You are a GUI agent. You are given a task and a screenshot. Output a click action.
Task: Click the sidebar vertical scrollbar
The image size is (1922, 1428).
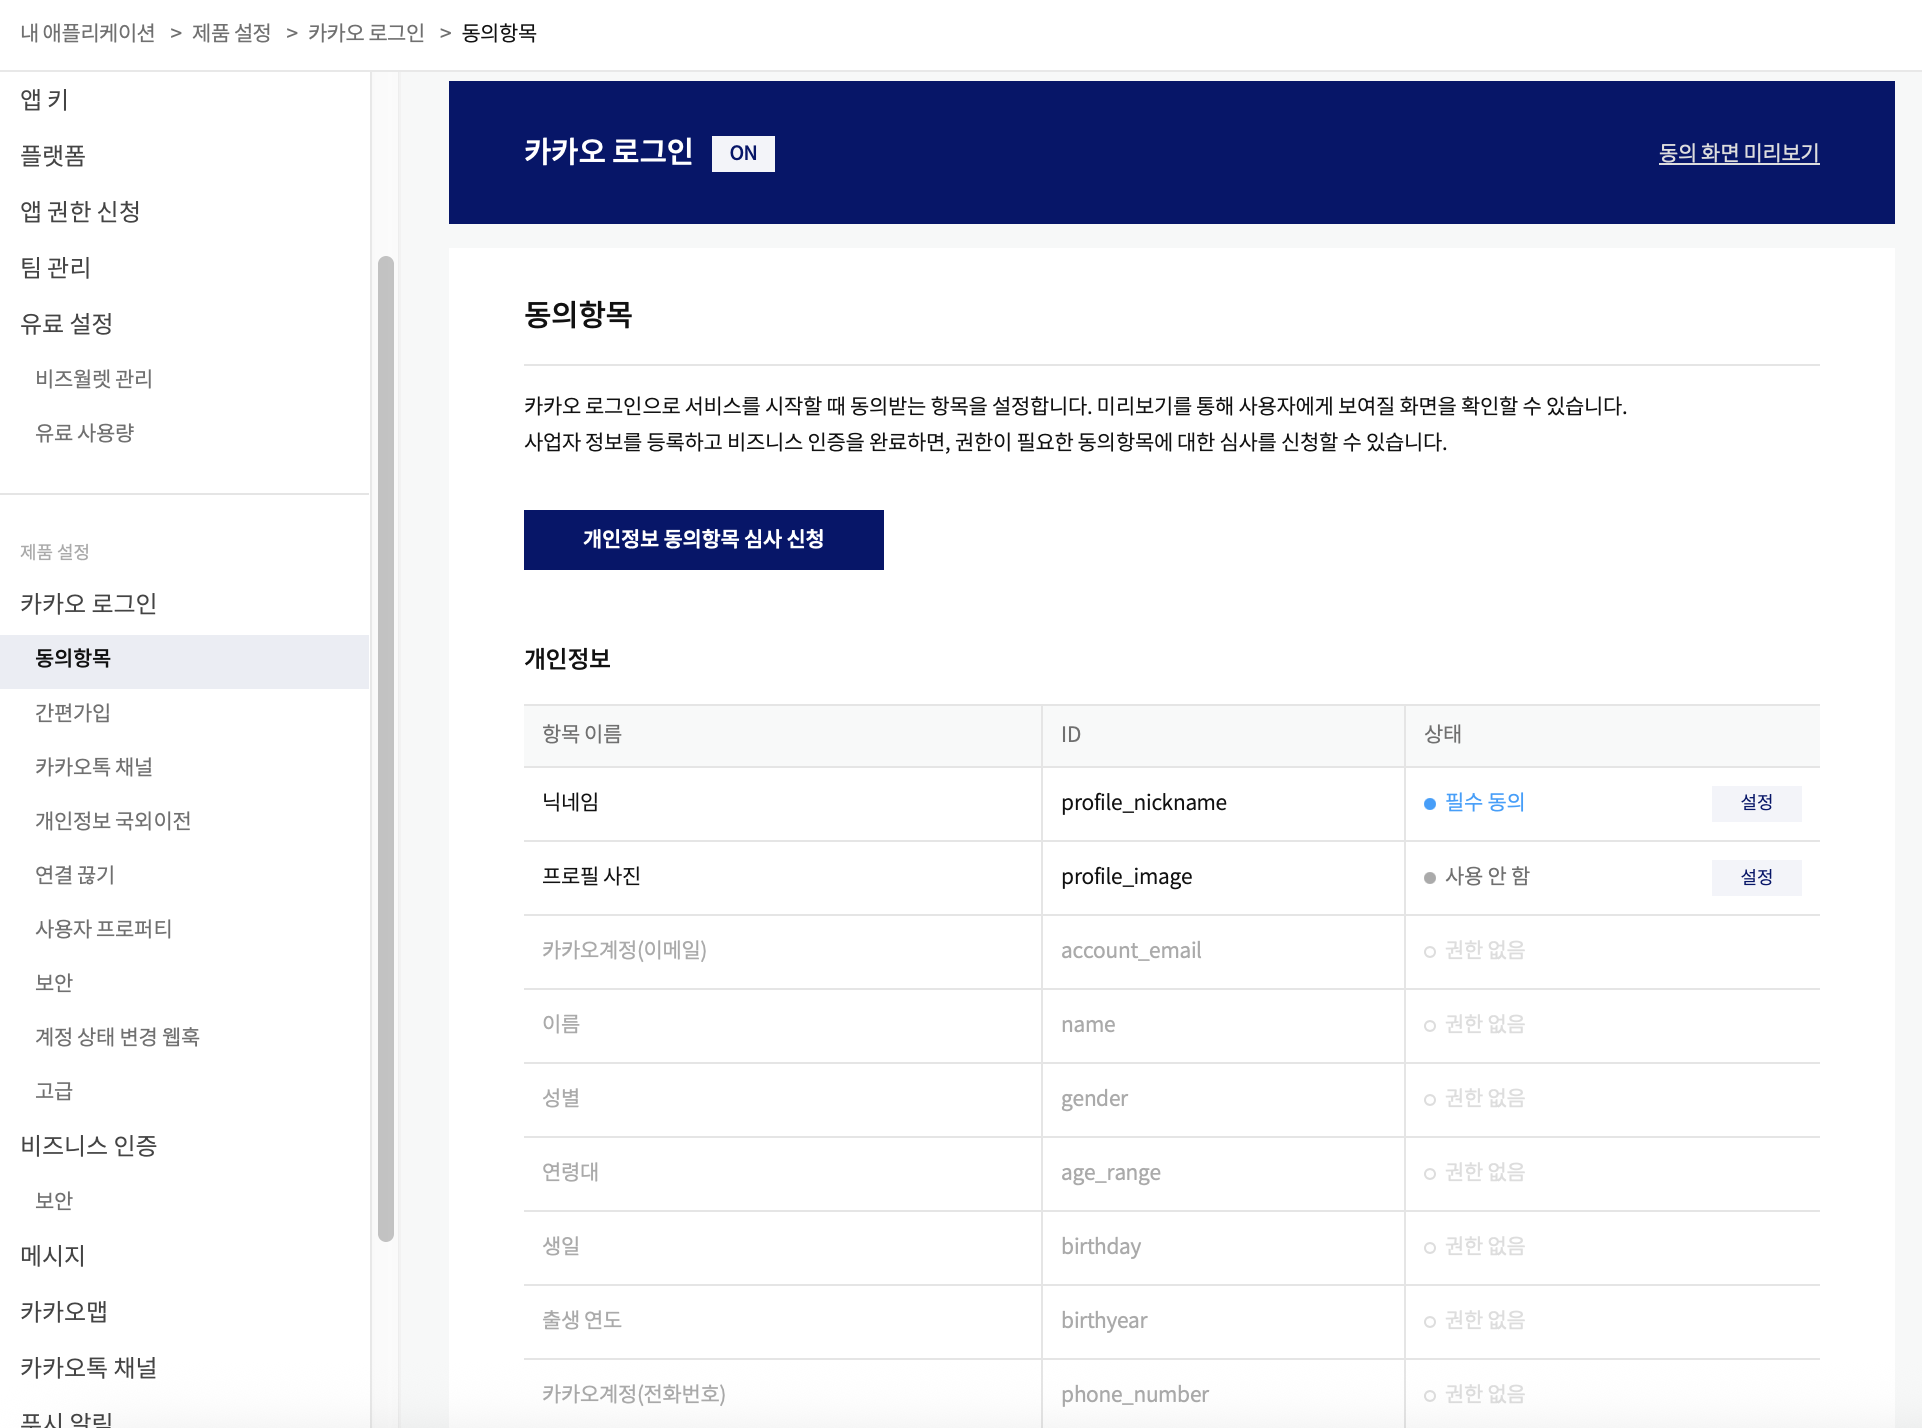pyautogui.click(x=385, y=748)
